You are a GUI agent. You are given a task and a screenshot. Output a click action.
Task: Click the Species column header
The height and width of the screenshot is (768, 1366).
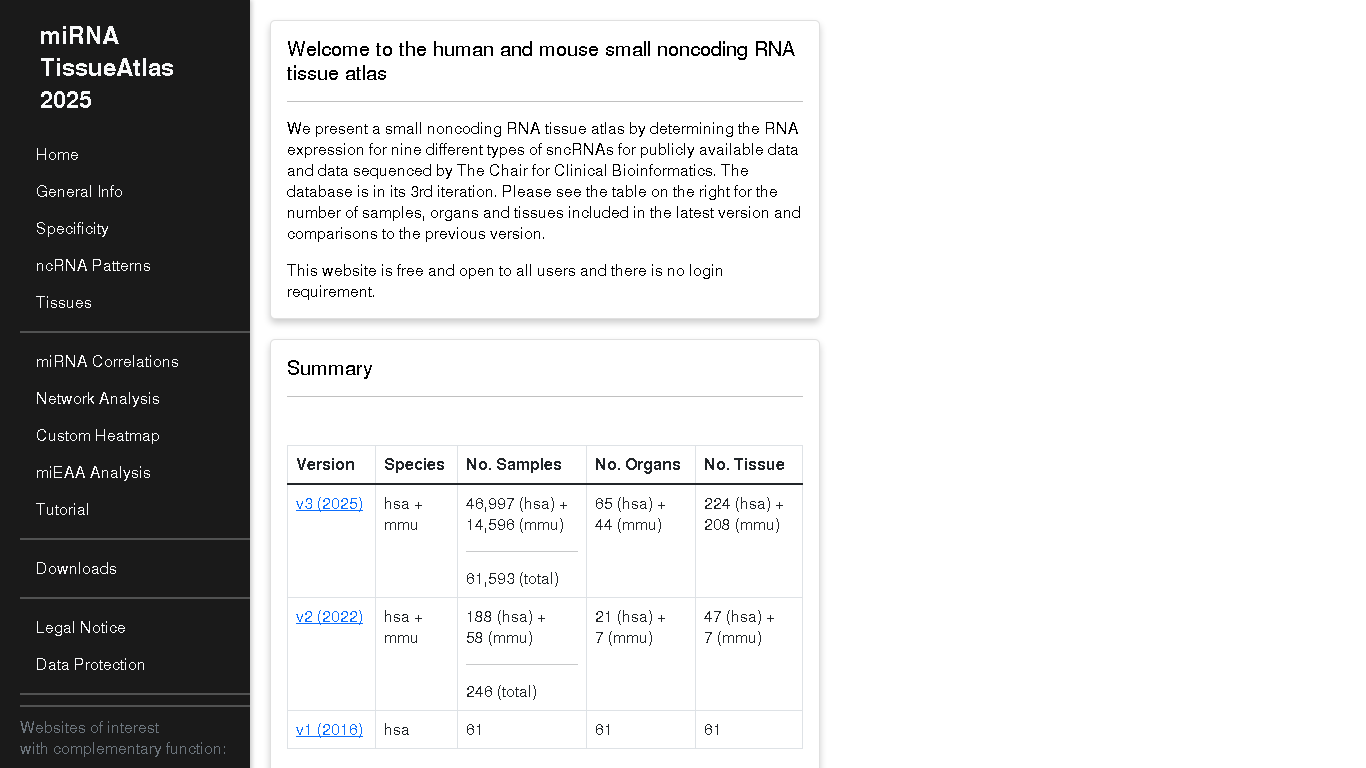414,465
